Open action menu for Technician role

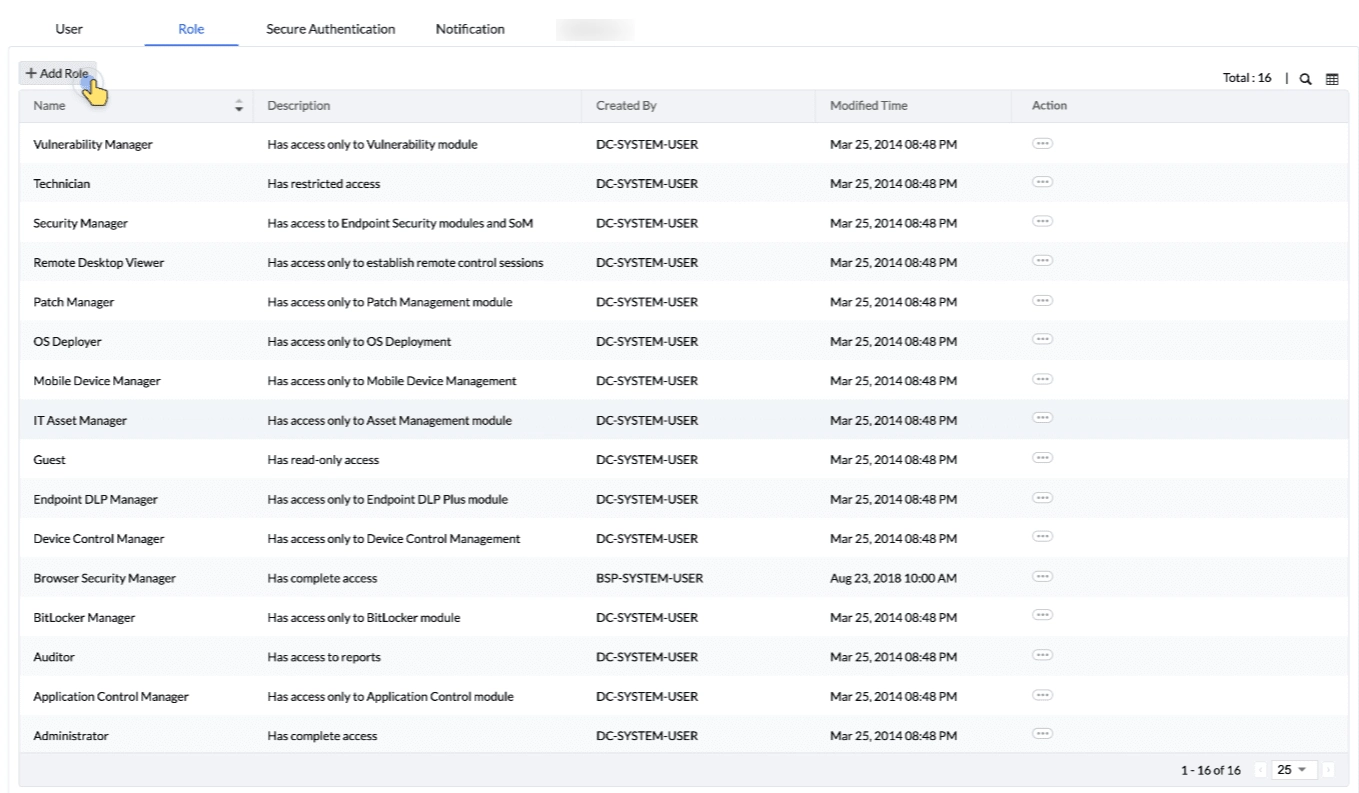pyautogui.click(x=1043, y=183)
